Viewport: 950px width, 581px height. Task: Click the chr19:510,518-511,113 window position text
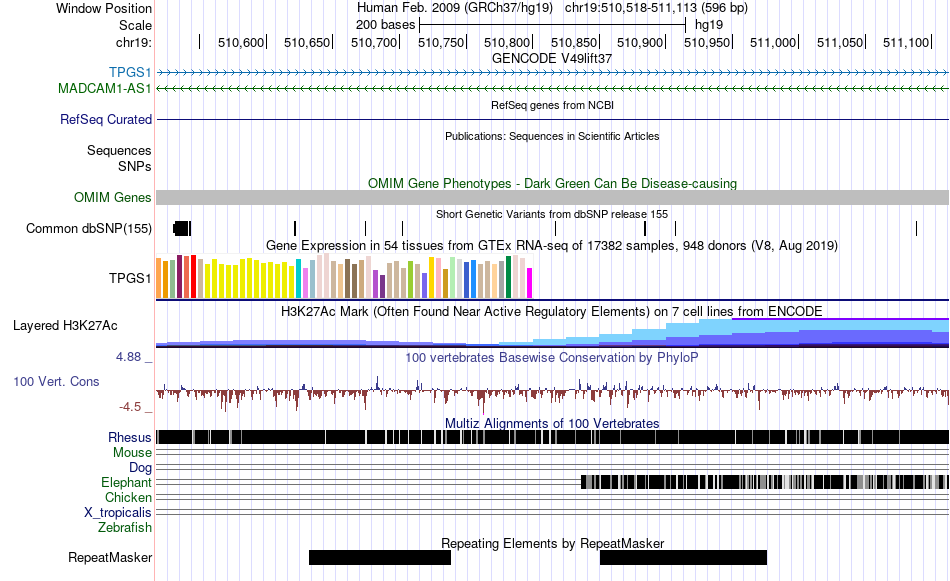tap(656, 8)
